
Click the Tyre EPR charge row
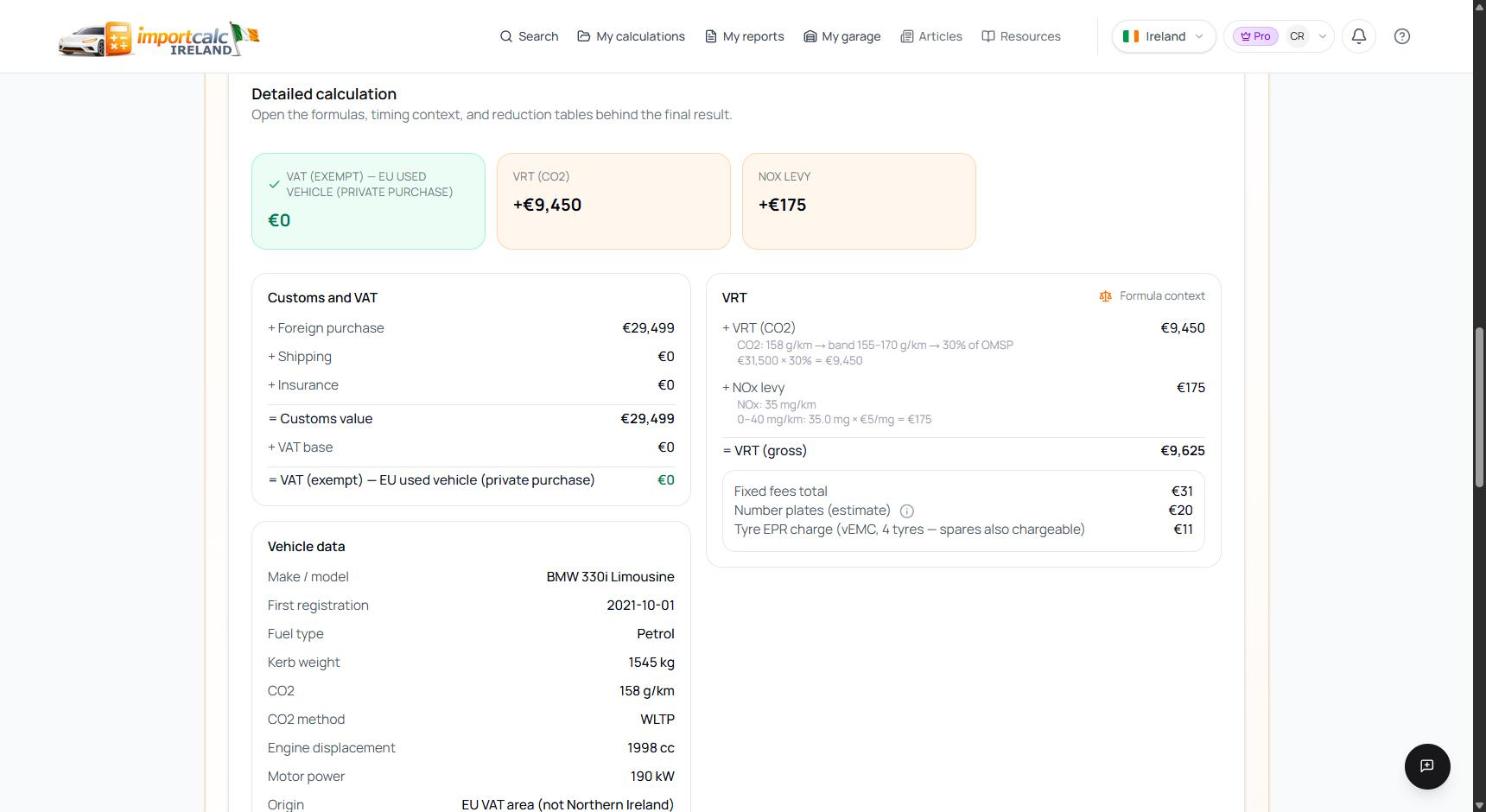click(x=963, y=530)
